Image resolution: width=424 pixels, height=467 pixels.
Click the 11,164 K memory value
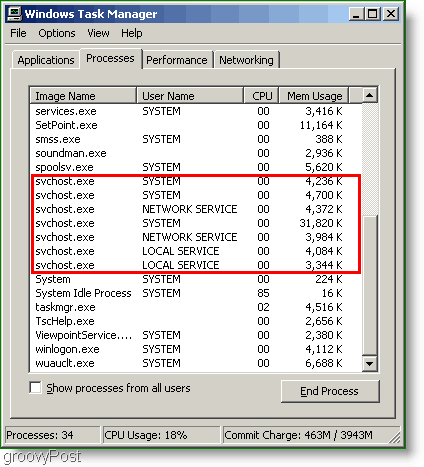tap(321, 125)
